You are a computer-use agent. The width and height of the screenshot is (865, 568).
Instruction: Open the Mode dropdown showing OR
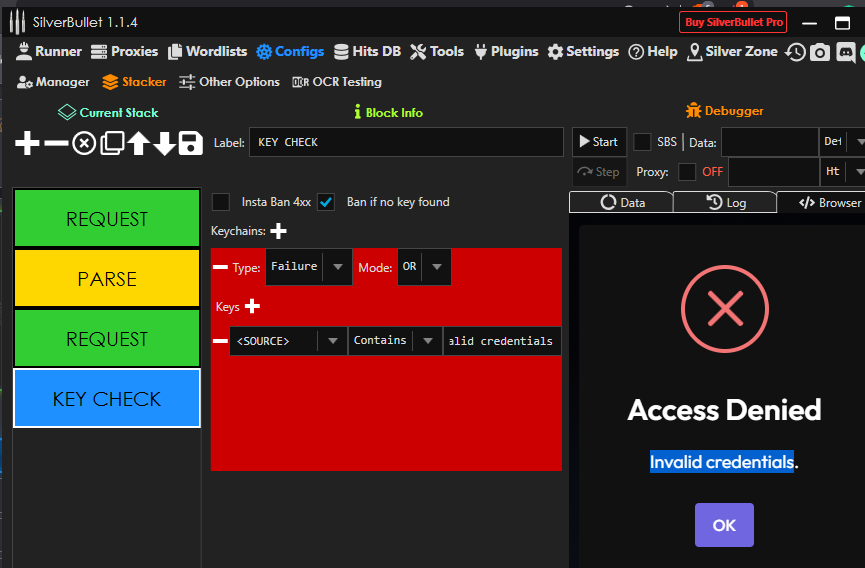(x=424, y=267)
